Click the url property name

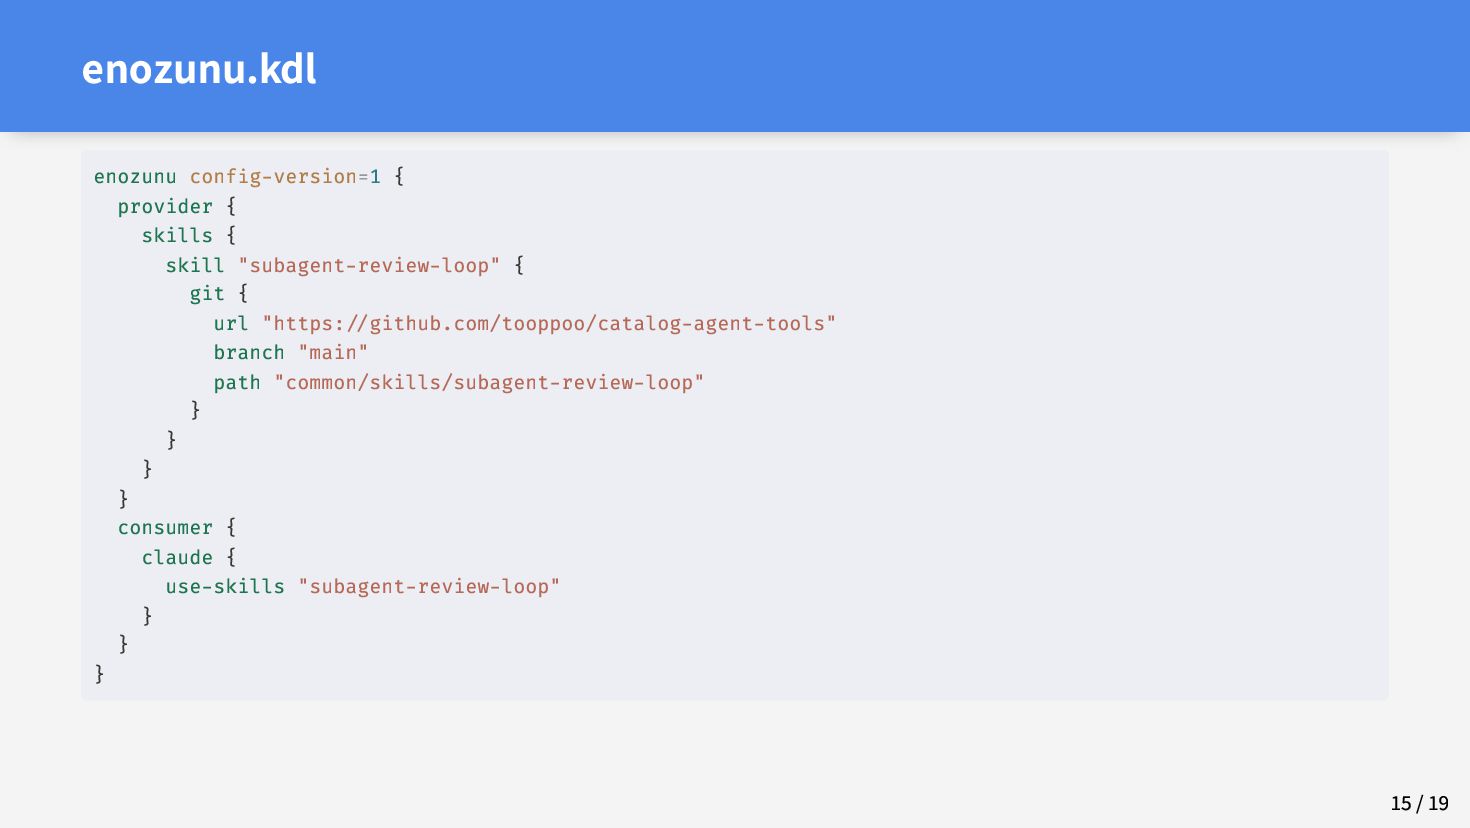[x=231, y=323]
